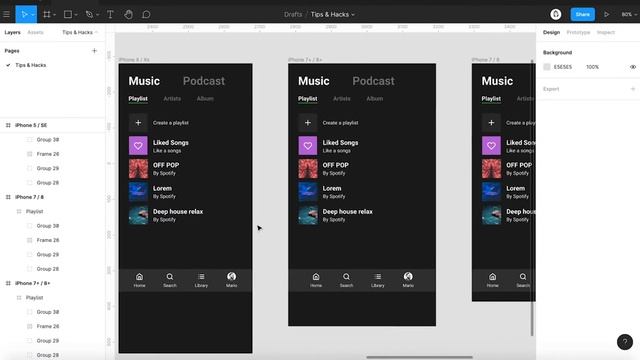
Task: Toggle background visibility eye icon
Action: 632,67
